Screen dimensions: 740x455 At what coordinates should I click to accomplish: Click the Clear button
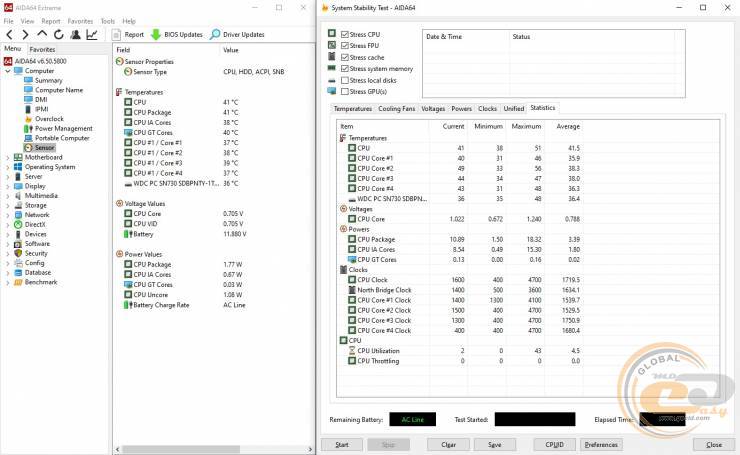[x=448, y=445]
